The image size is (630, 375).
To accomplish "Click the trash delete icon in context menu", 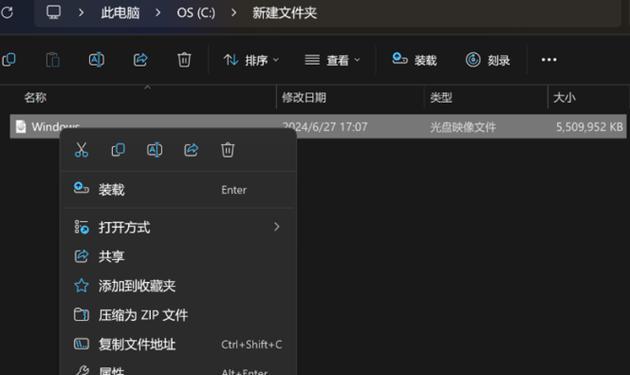I will pyautogui.click(x=228, y=150).
